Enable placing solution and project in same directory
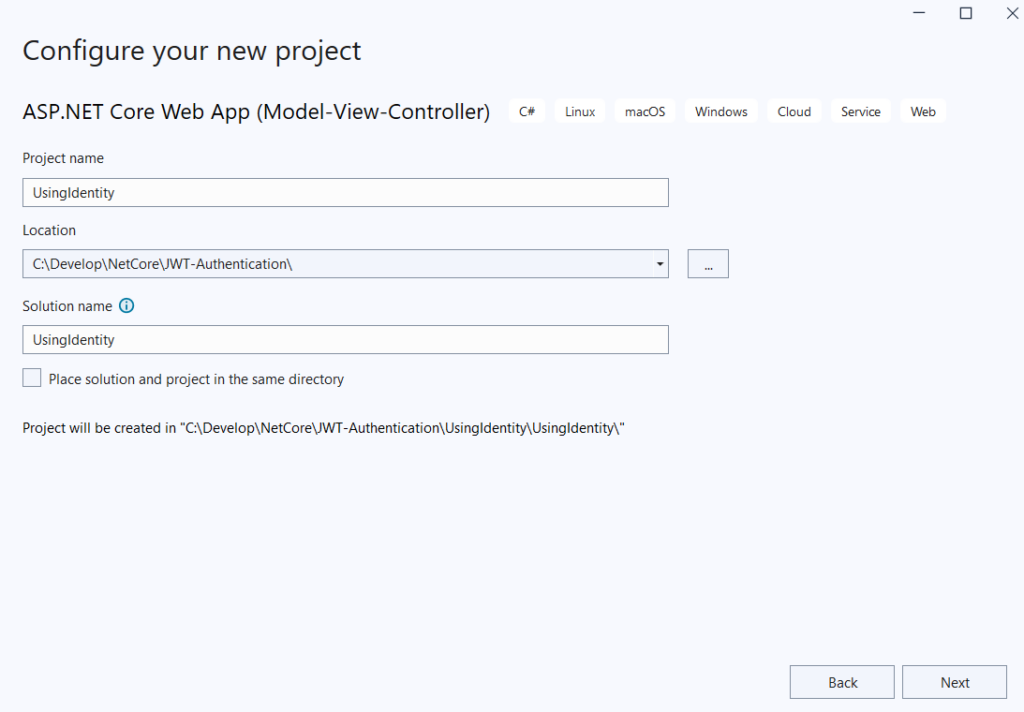 click(32, 378)
